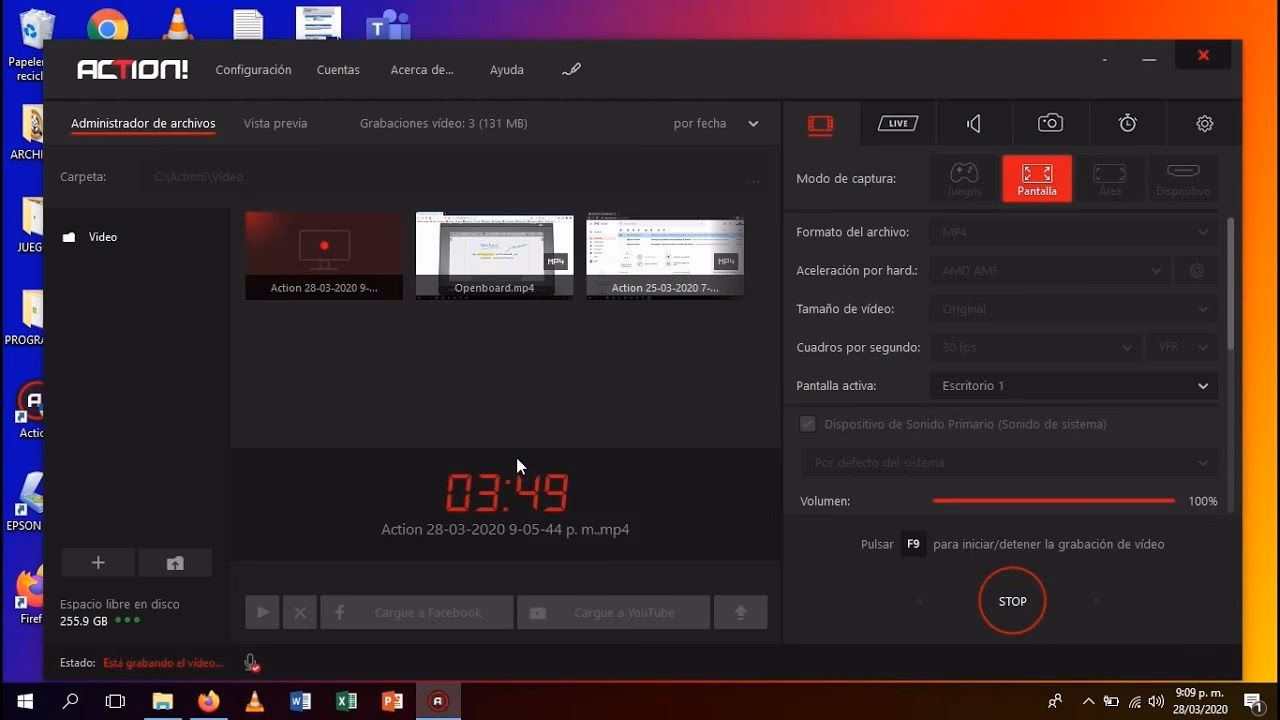Open Tamaño de vídeo Original dropdown
This screenshot has height=720, width=1280.
tap(1073, 309)
